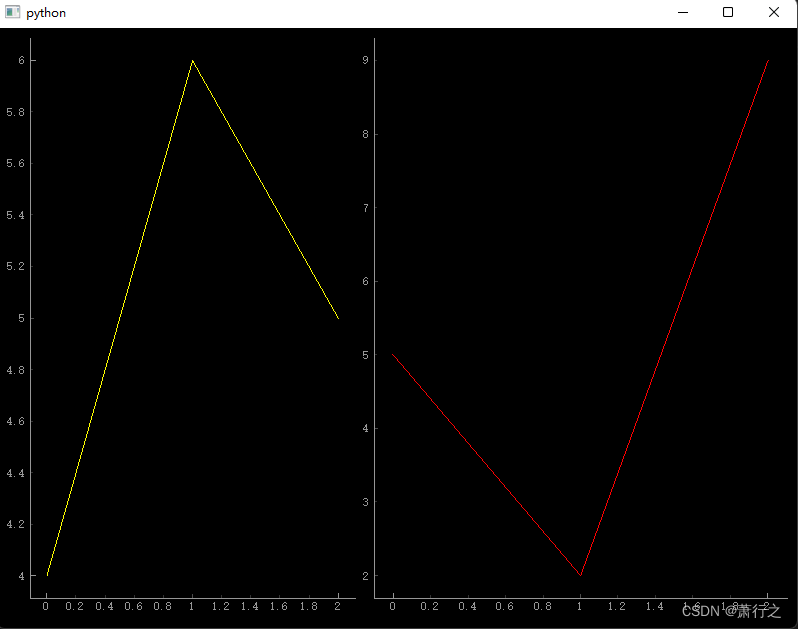
Task: Click the left plot x-axis label 0.2
Action: [75, 606]
